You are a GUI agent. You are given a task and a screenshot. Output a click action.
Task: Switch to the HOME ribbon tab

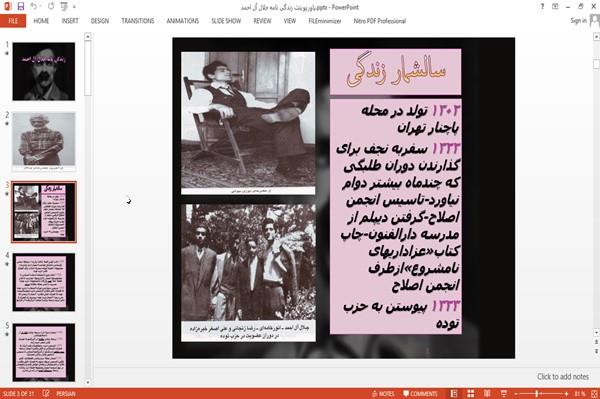tap(41, 21)
